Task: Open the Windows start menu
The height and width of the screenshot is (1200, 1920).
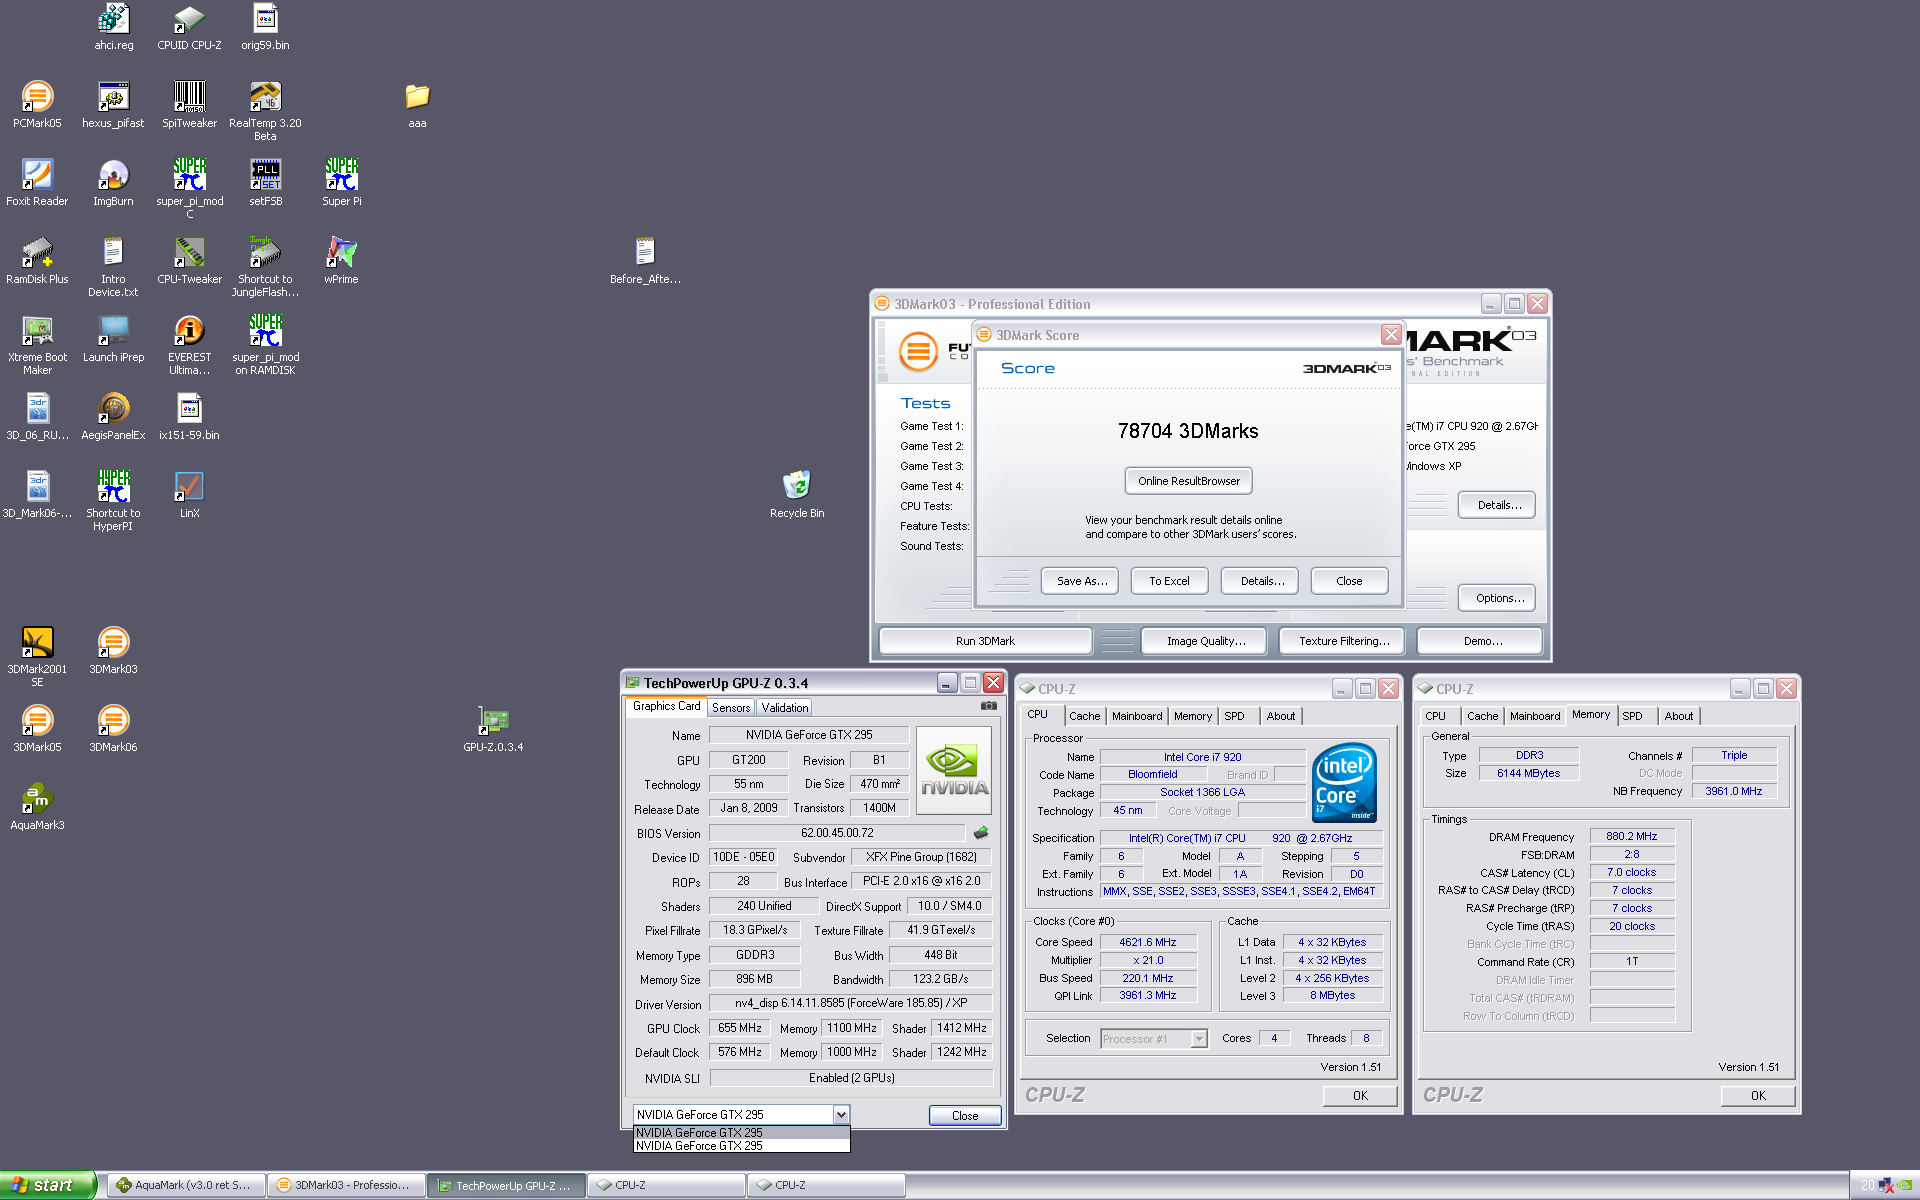Action: pos(47,1185)
